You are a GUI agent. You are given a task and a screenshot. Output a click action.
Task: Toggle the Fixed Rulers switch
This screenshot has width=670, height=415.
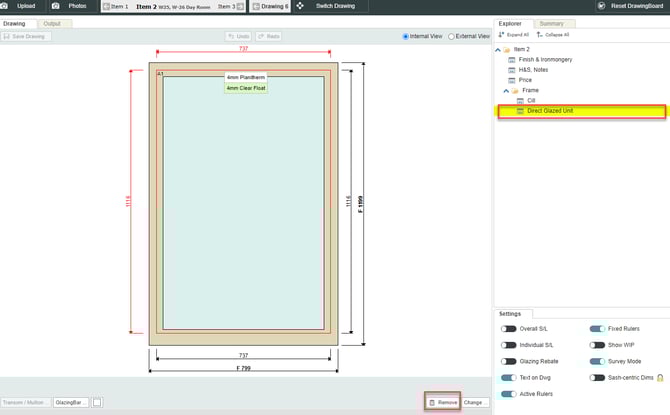(597, 328)
